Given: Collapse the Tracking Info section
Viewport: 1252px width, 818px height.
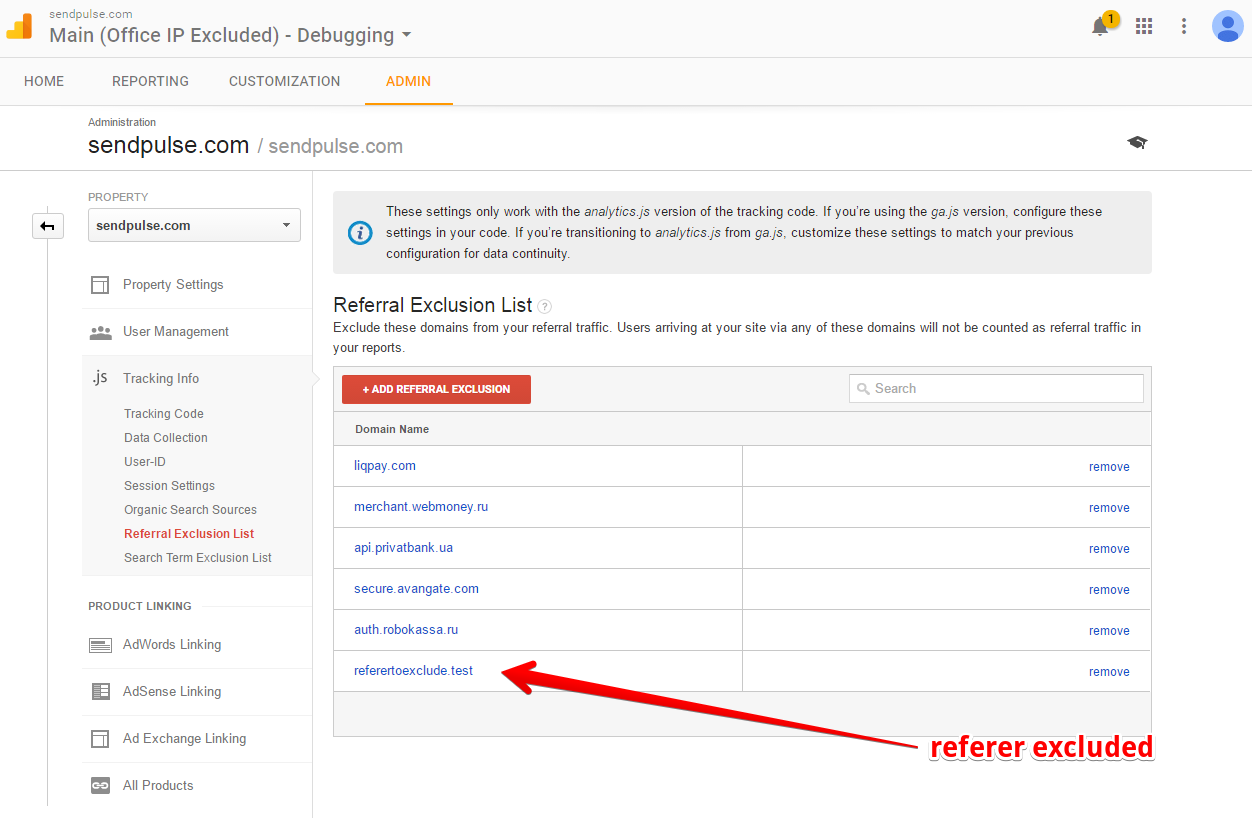Looking at the screenshot, I should click(161, 379).
